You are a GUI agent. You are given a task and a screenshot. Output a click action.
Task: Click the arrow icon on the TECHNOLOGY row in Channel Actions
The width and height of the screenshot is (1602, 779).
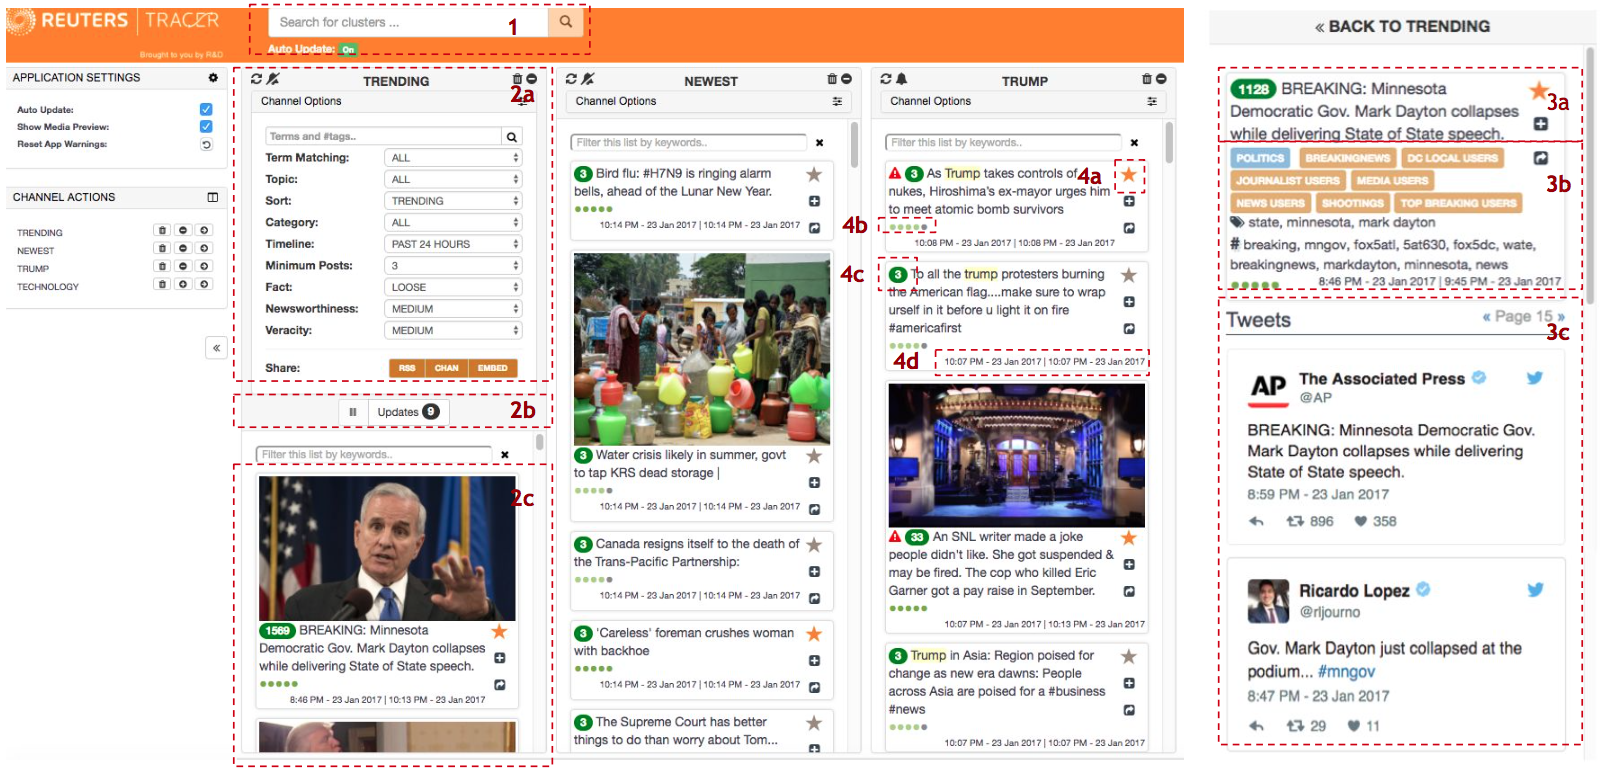click(204, 285)
